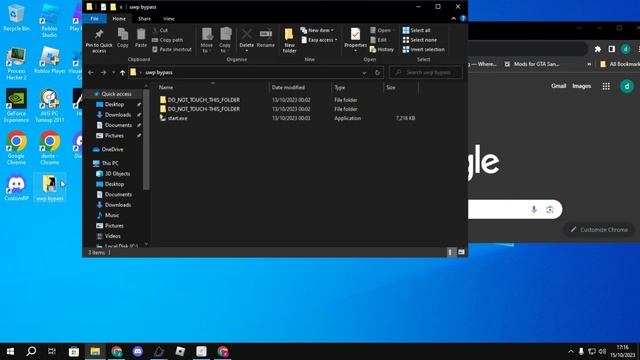This screenshot has height=360, width=640.
Task: Create a New folder from ribbon
Action: pos(289,40)
